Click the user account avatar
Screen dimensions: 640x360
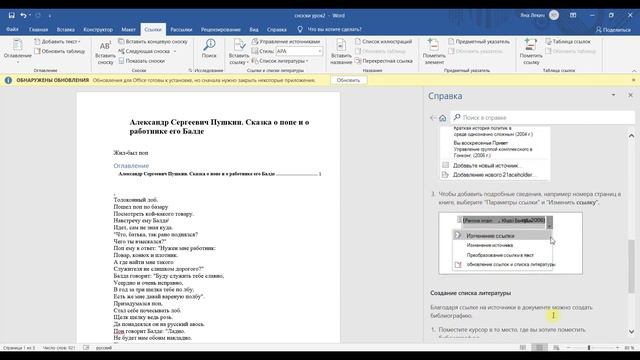pos(554,15)
